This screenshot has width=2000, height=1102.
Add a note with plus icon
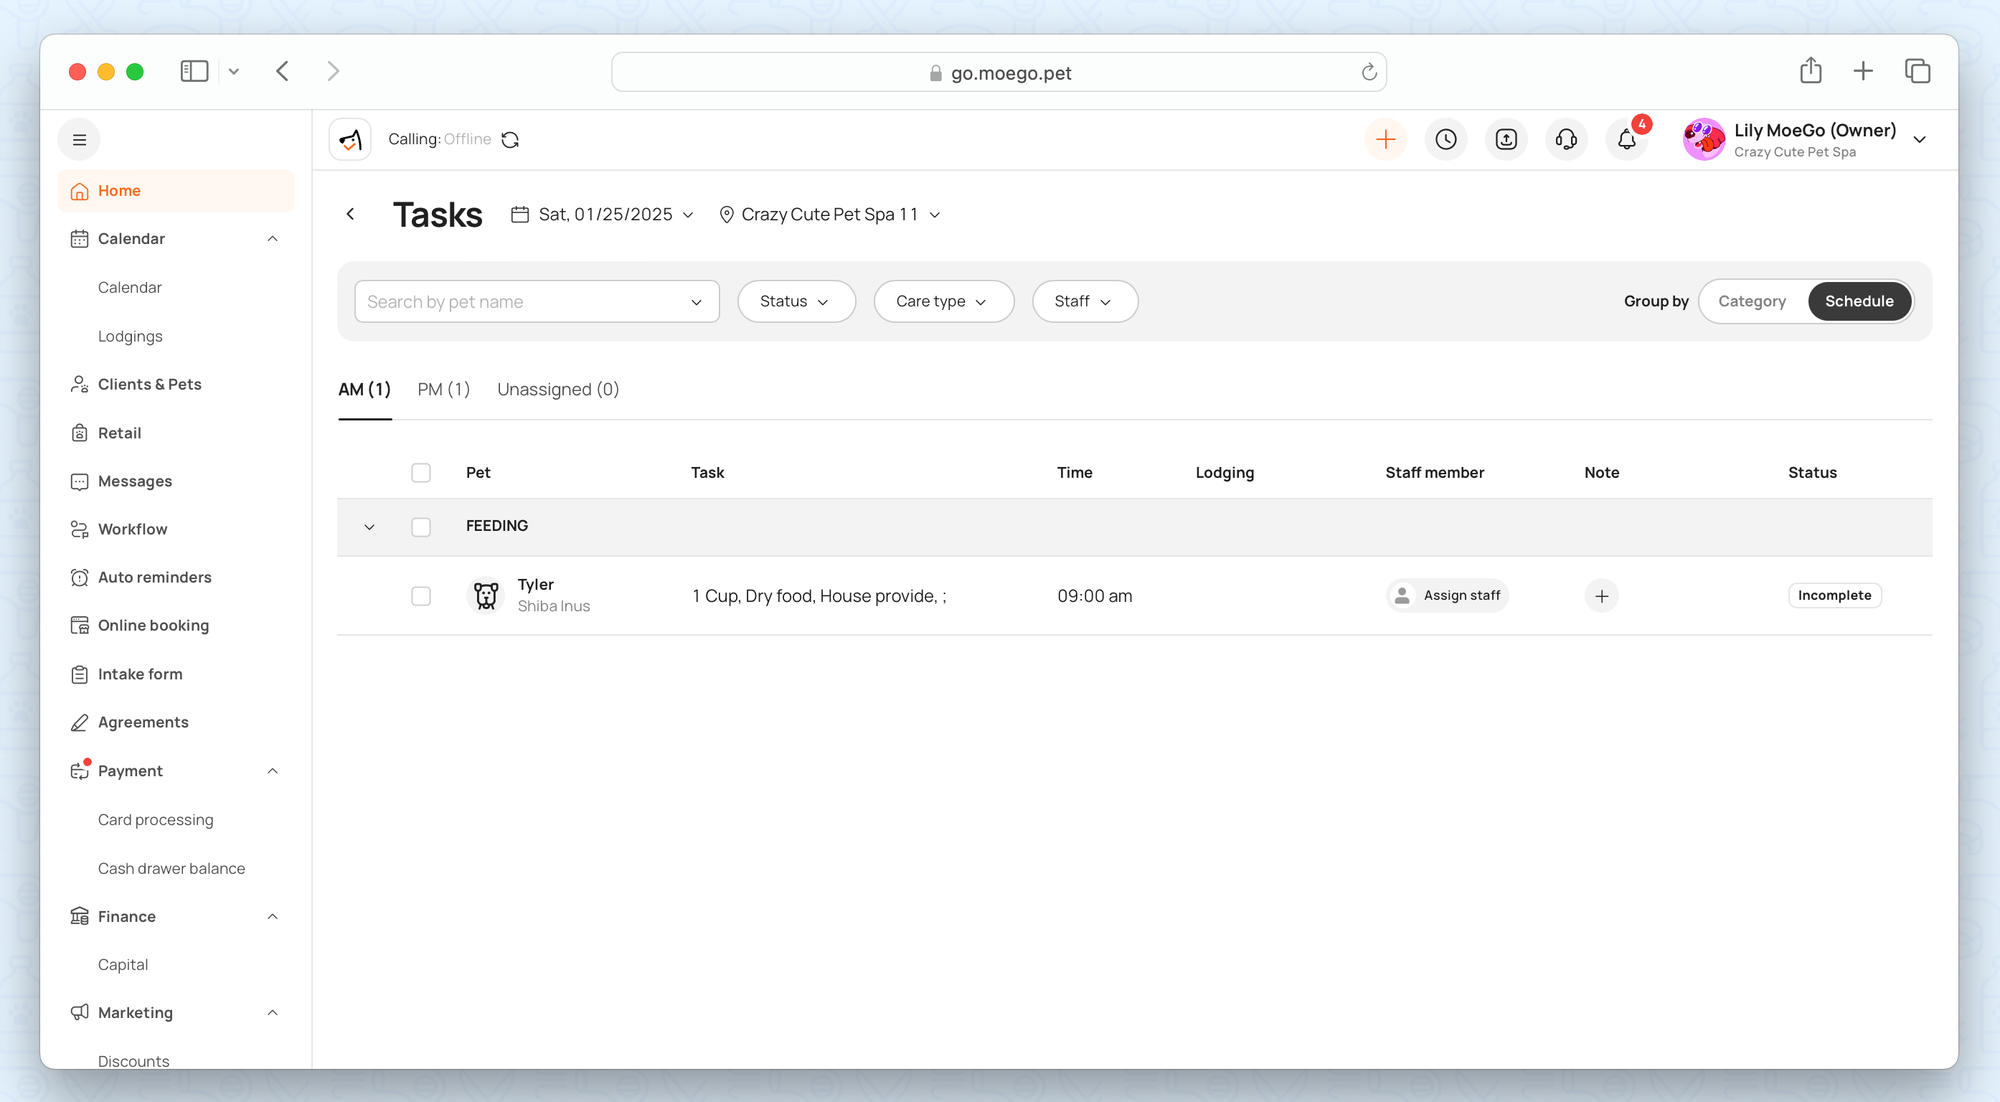point(1601,596)
